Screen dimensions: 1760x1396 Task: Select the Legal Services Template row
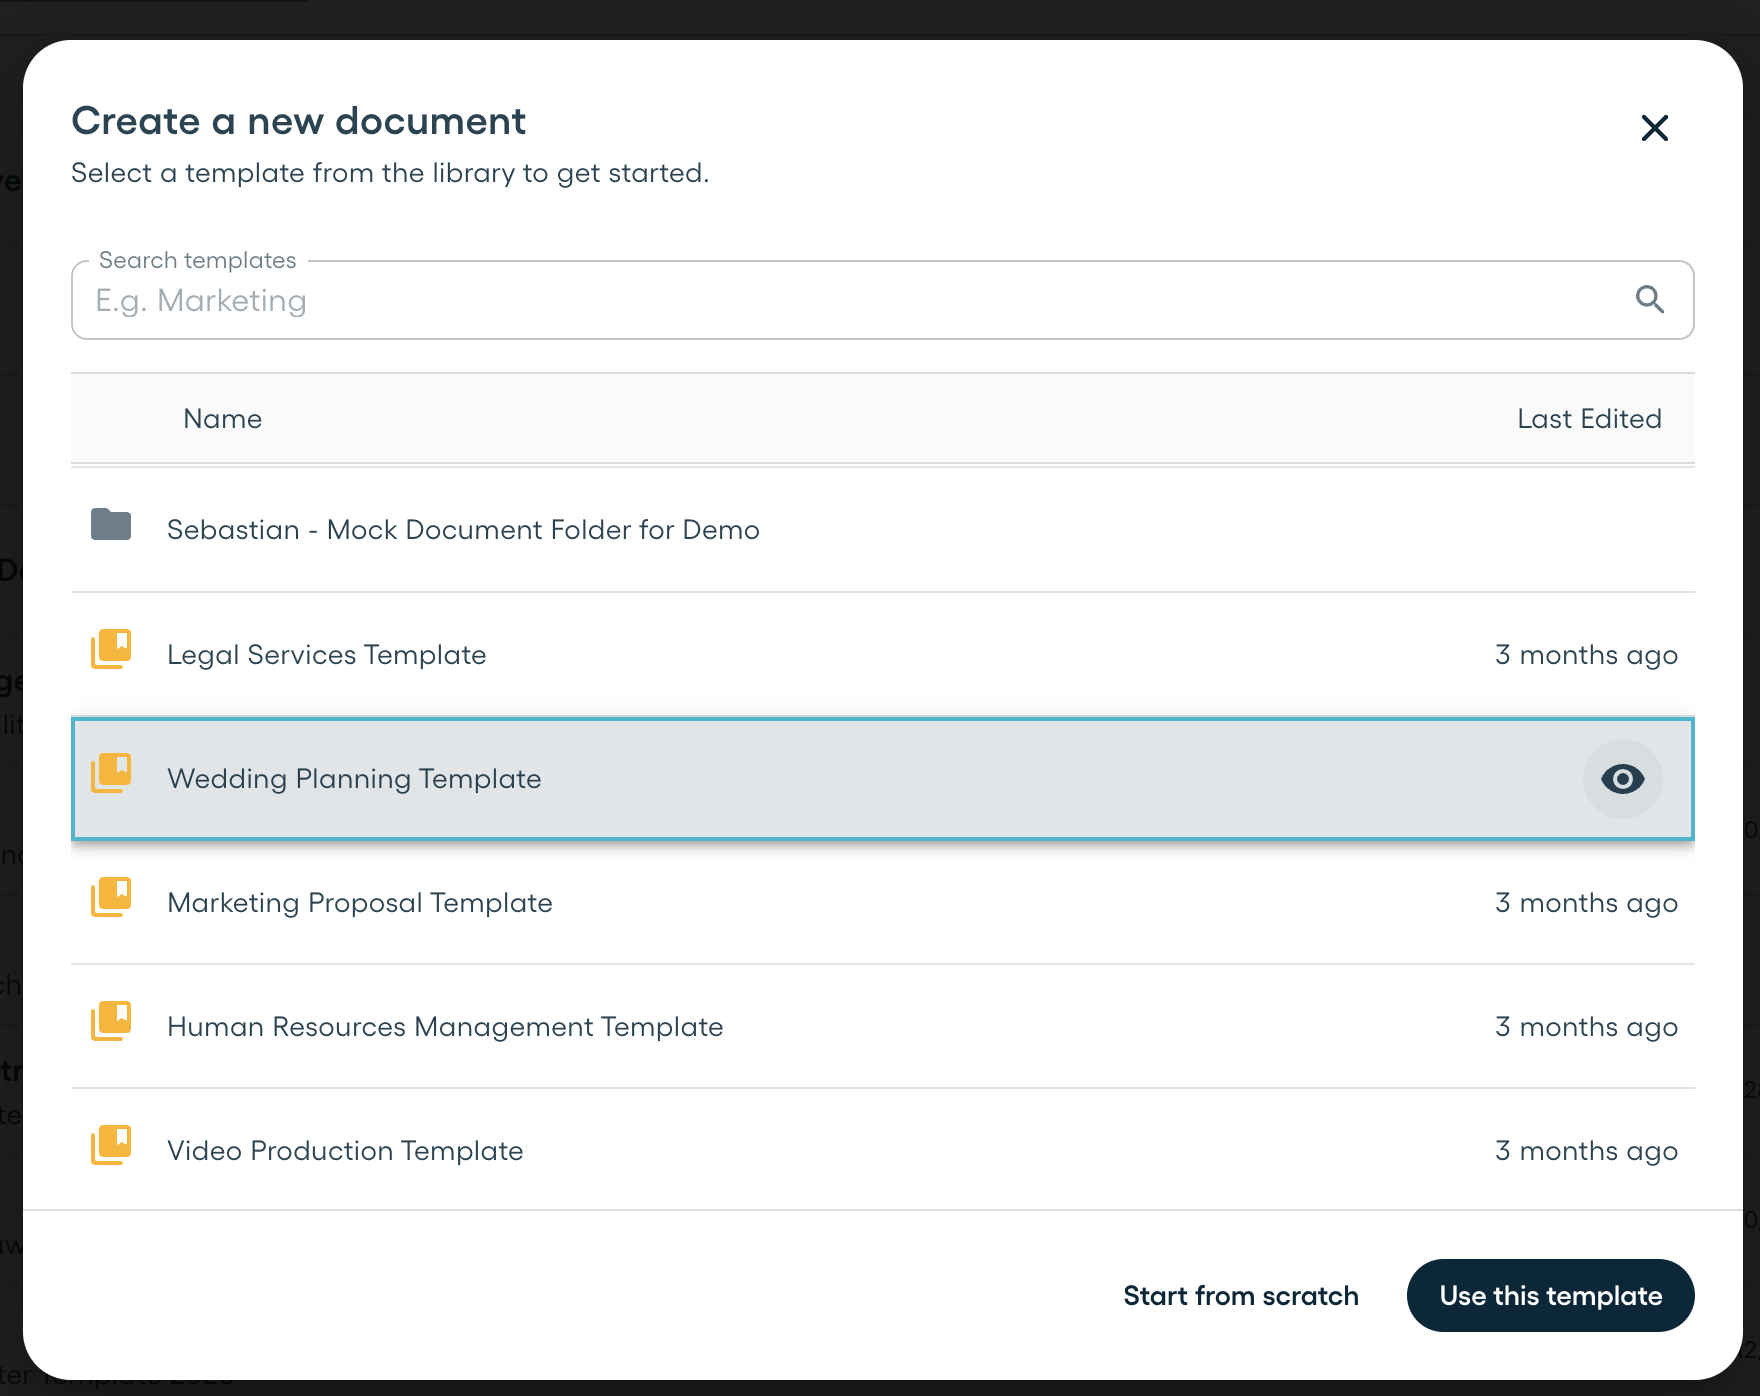click(882, 655)
